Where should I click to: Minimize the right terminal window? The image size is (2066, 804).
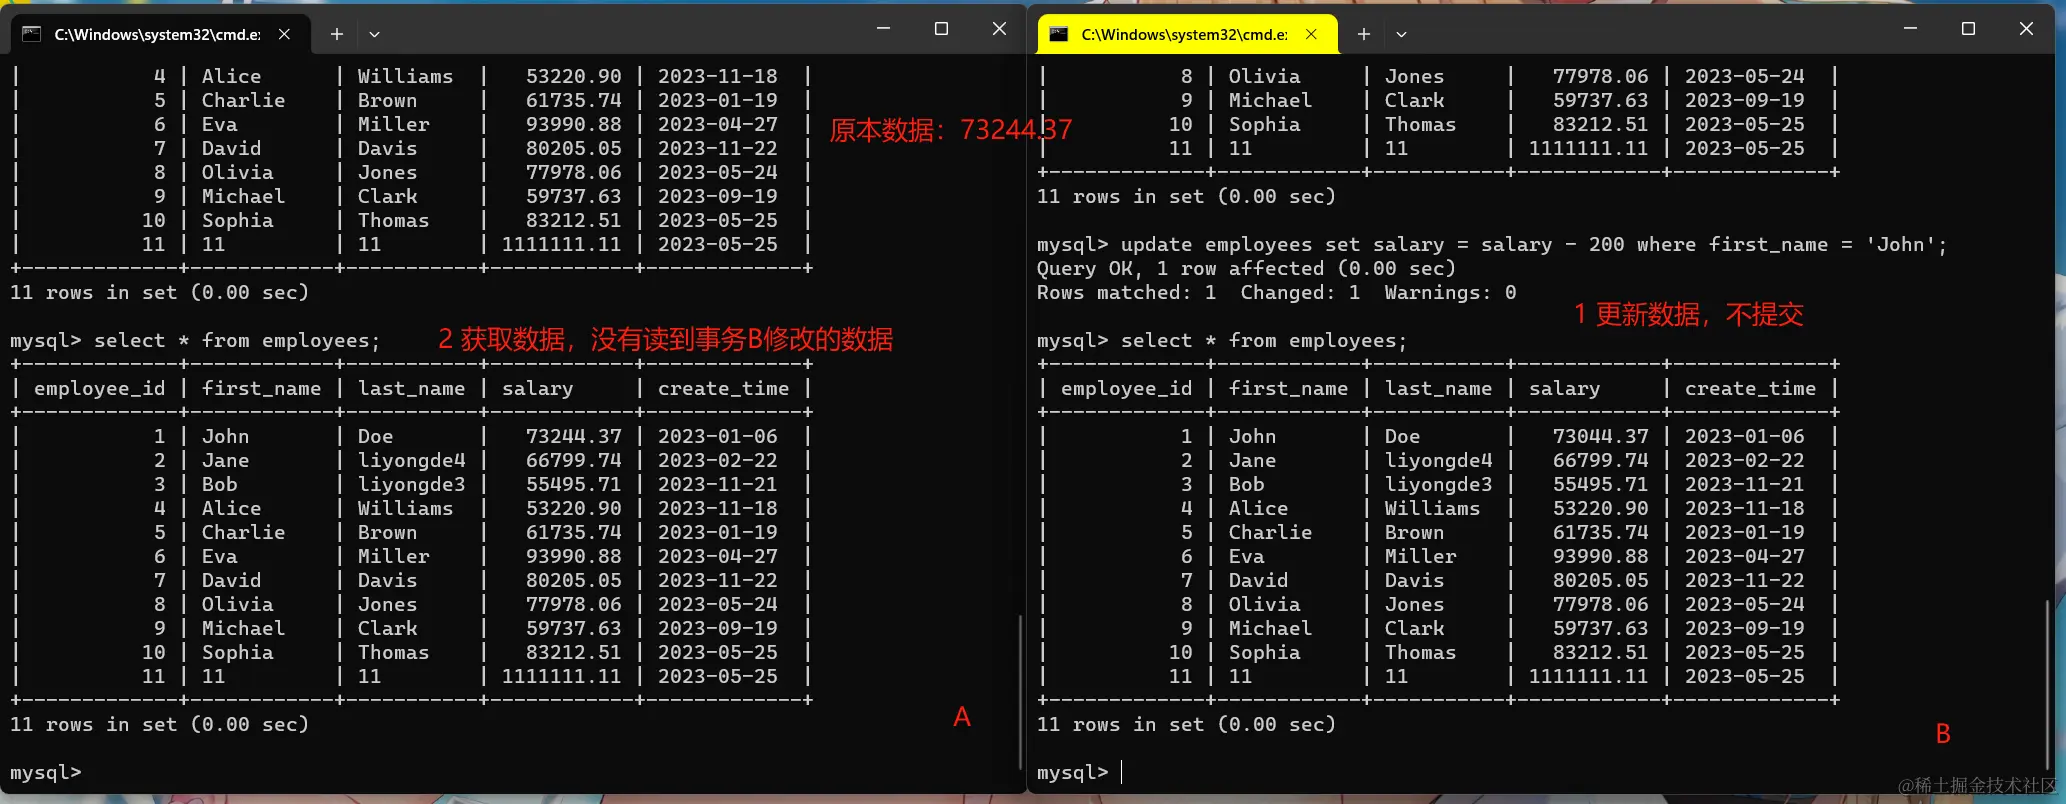point(1910,29)
